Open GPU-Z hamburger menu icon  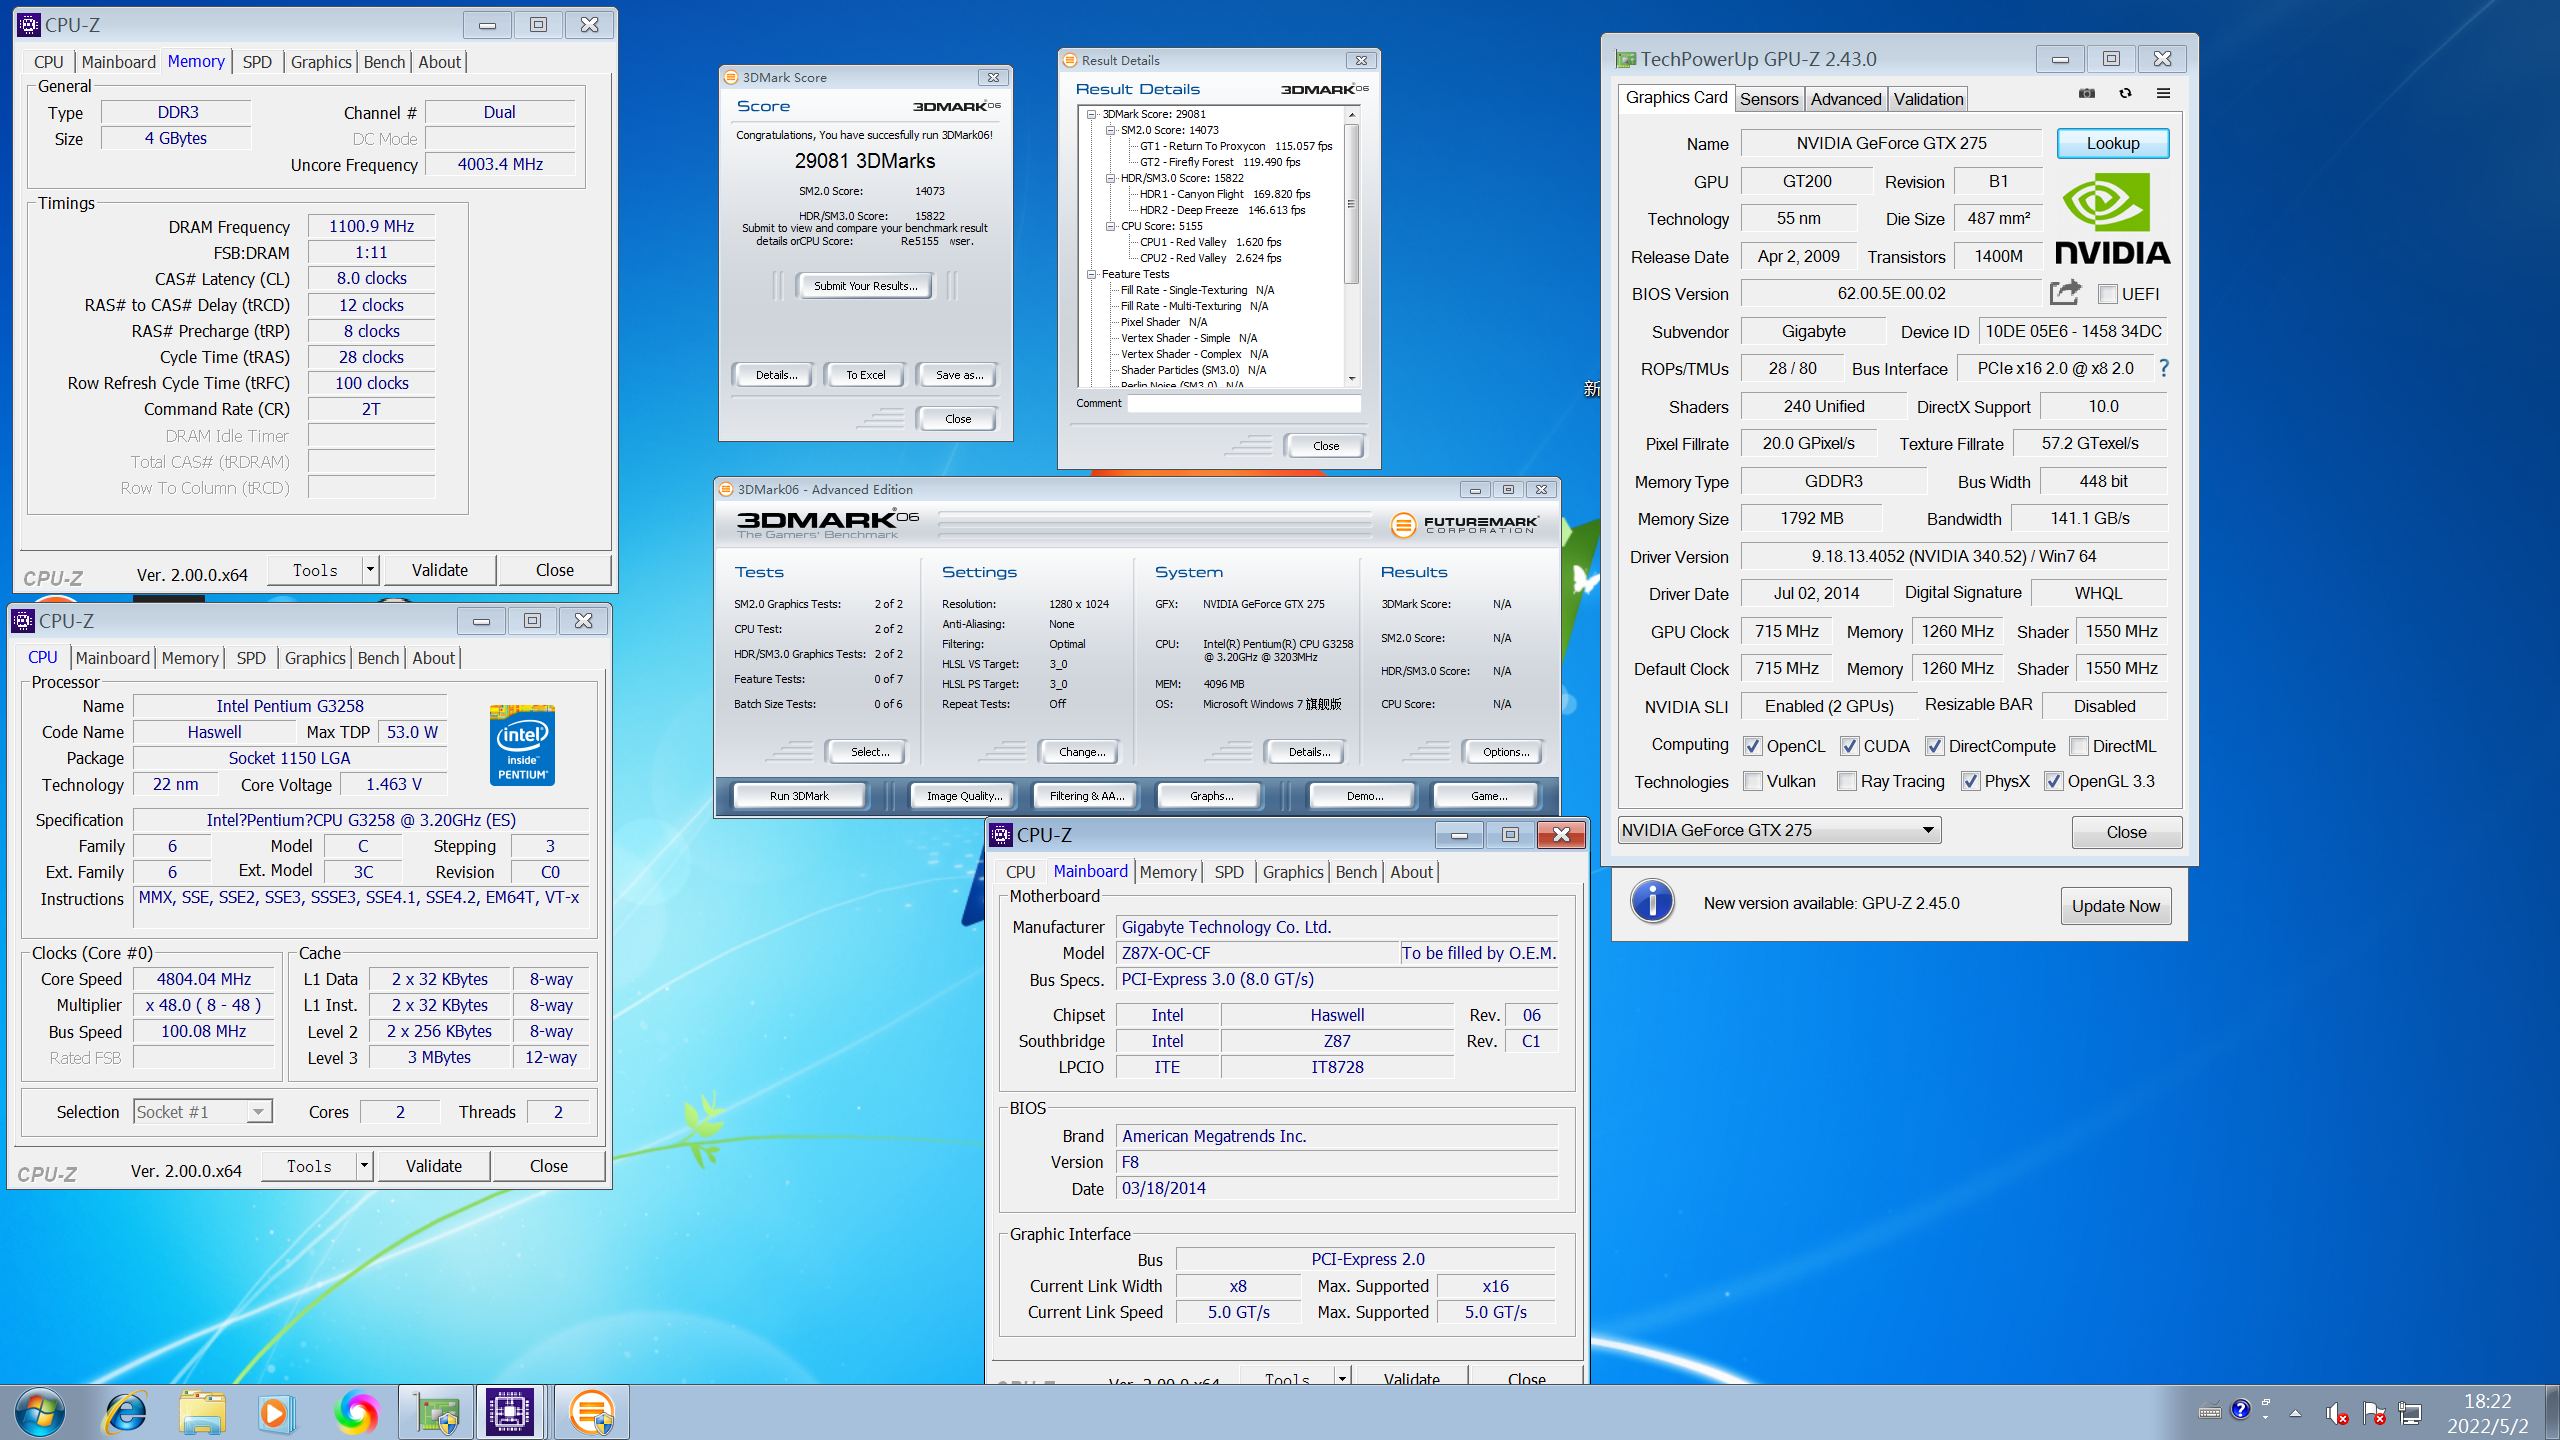pos(2163,93)
